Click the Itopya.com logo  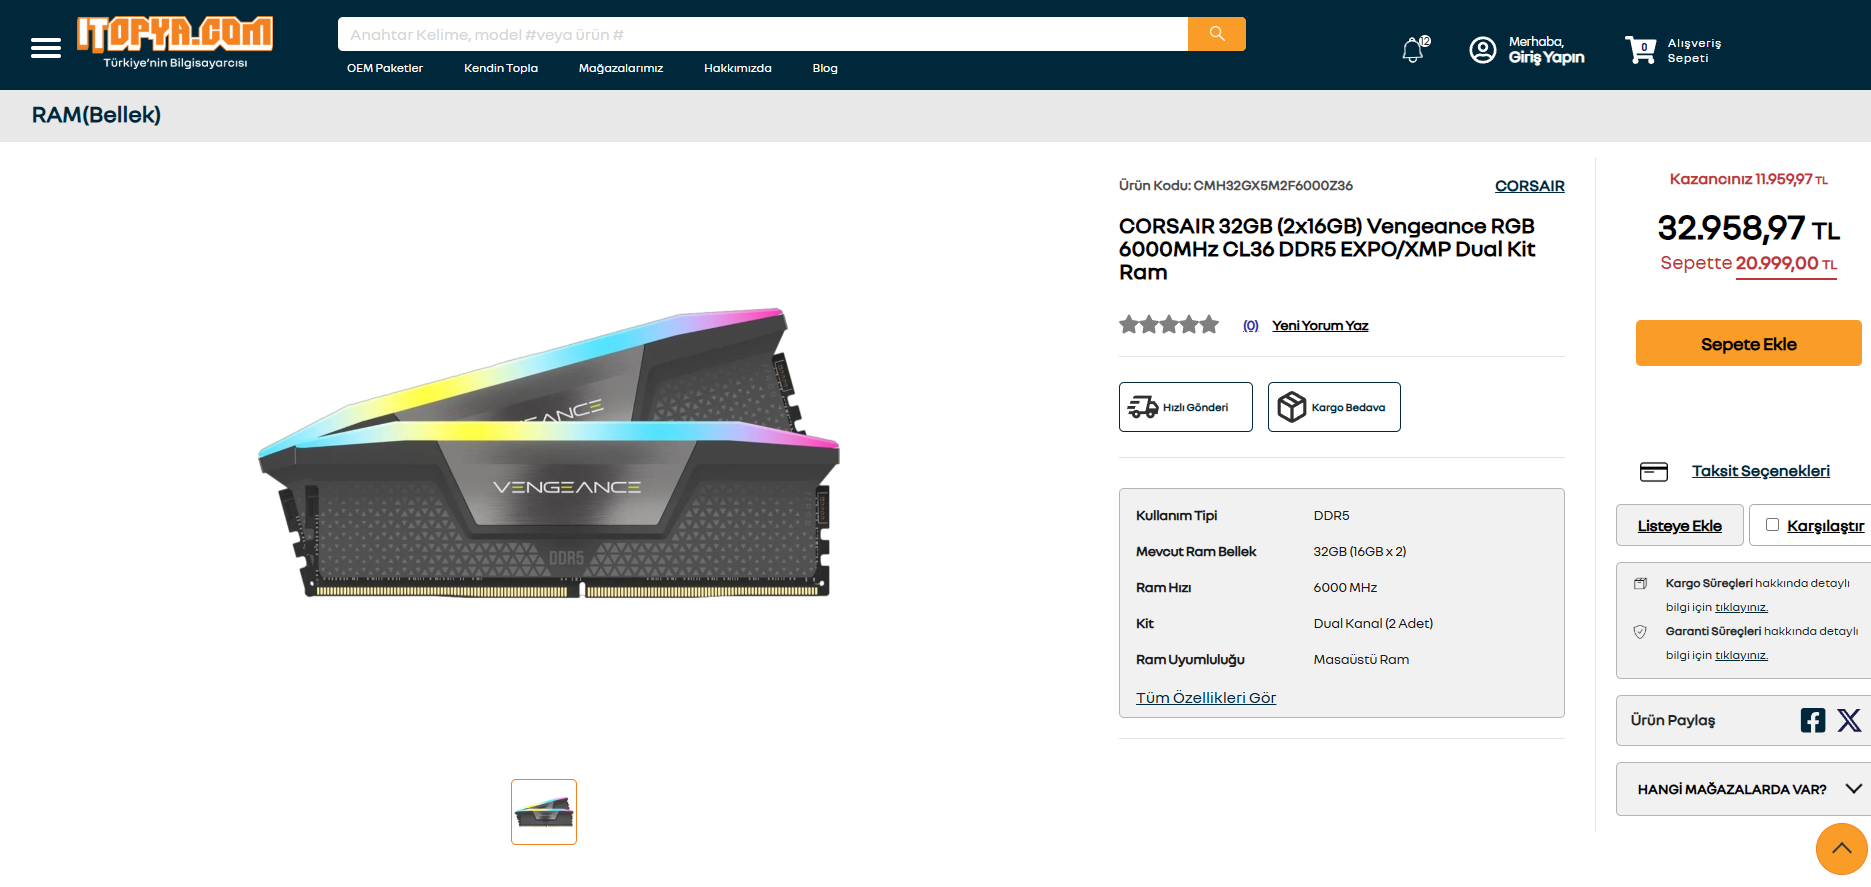[175, 43]
